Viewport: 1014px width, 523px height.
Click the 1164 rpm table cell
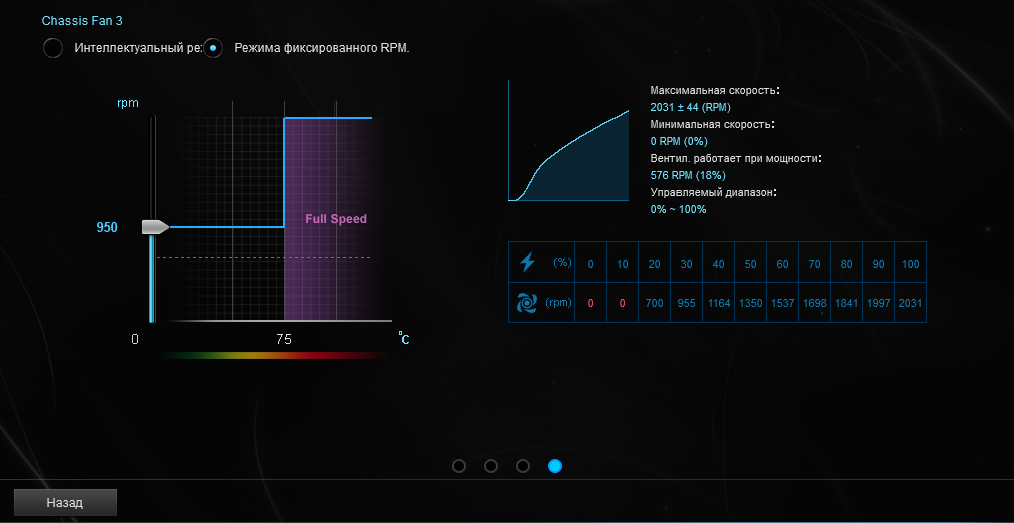[718, 303]
